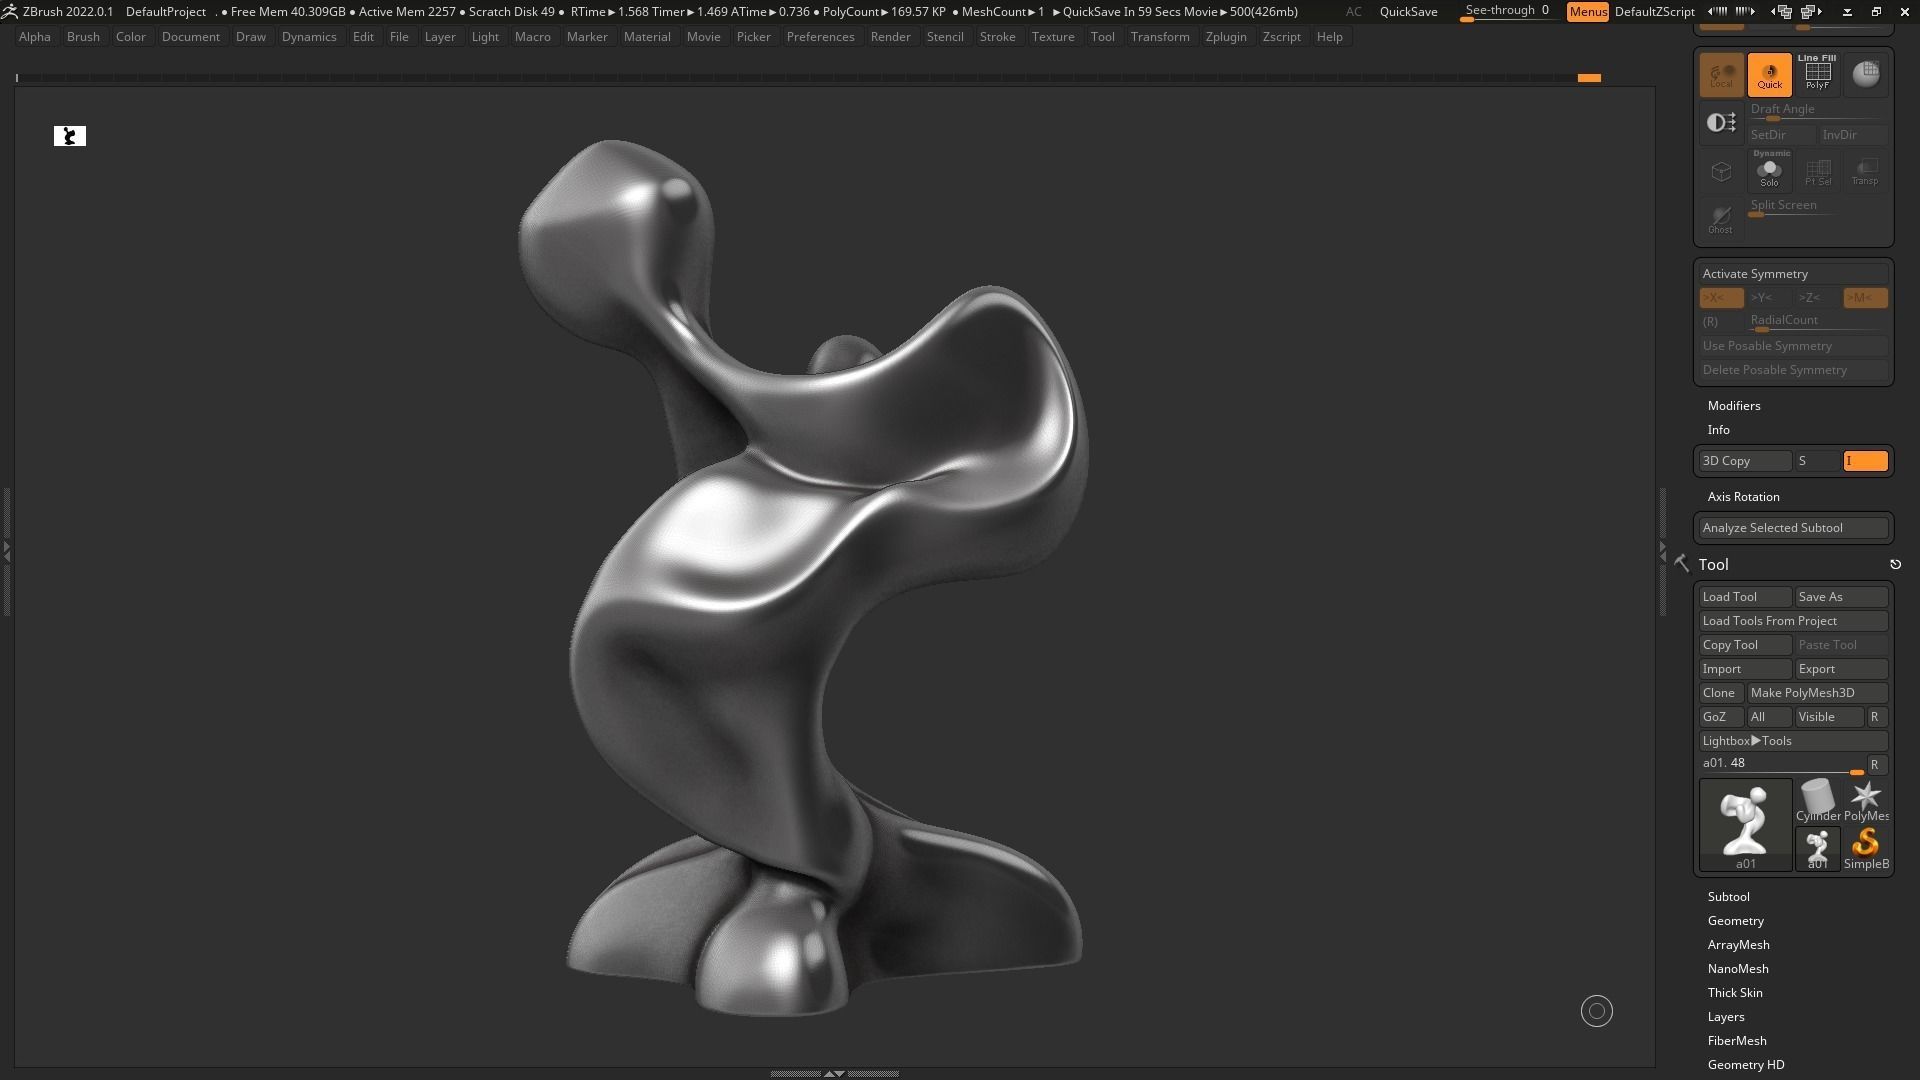Toggle the Ghost transparency icon
Image resolution: width=1920 pixels, height=1080 pixels.
tap(1721, 219)
